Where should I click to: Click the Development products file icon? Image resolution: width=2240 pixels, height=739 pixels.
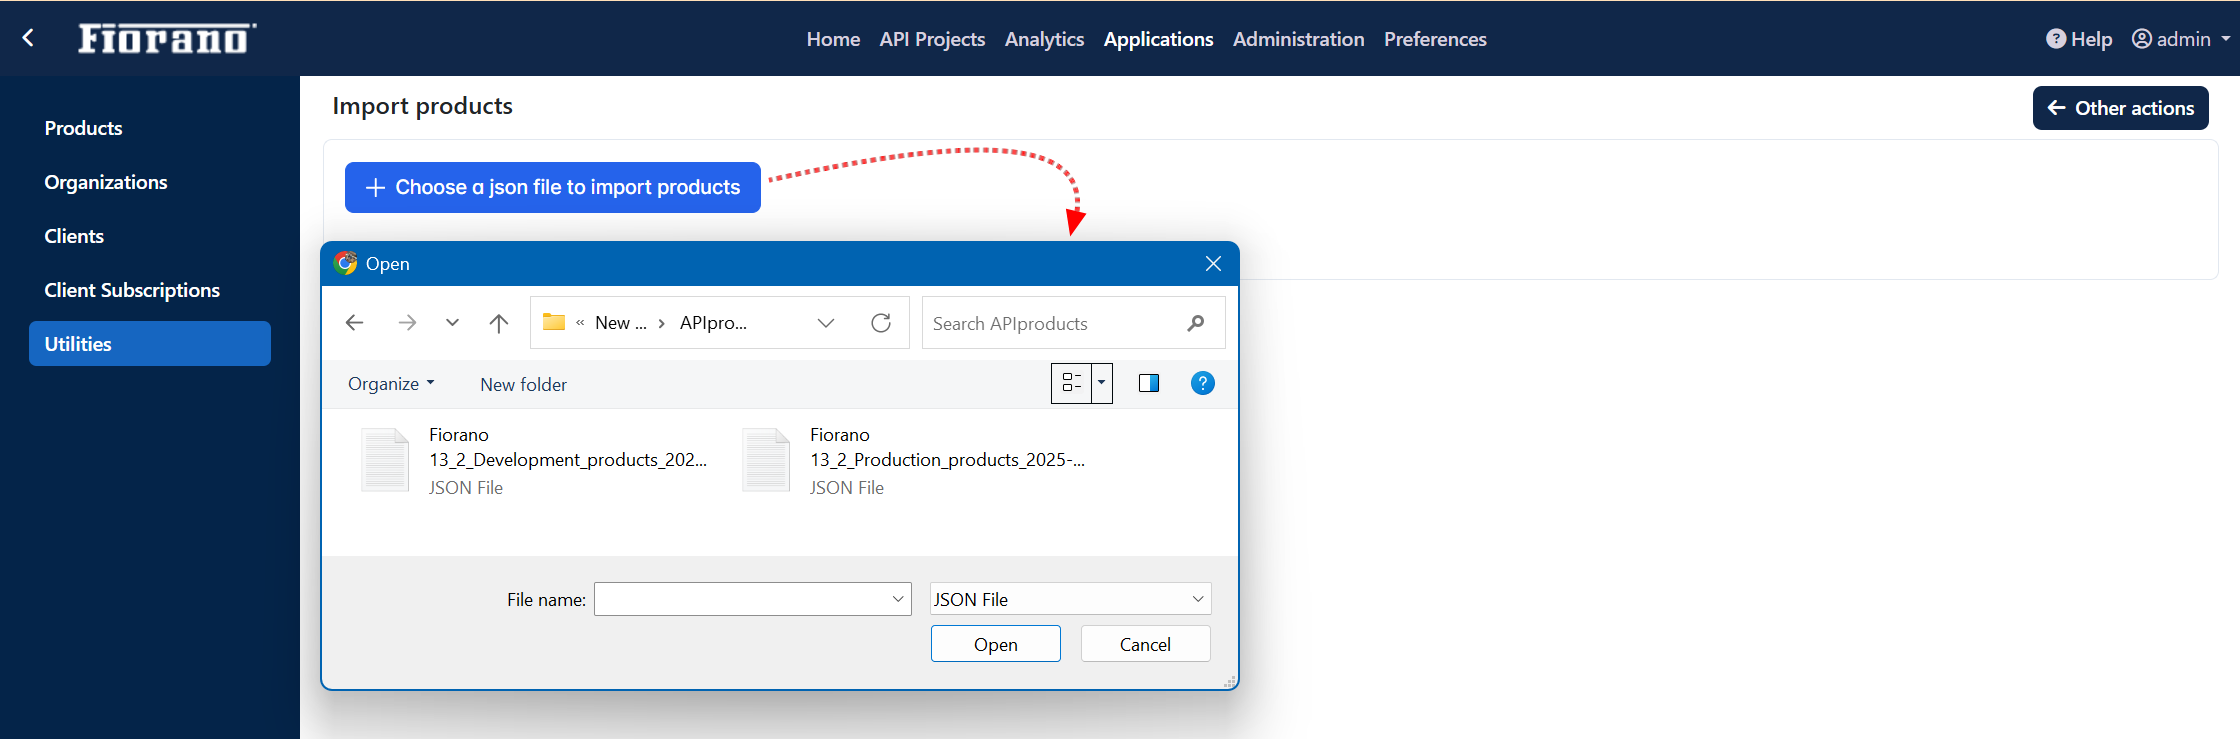coord(385,460)
